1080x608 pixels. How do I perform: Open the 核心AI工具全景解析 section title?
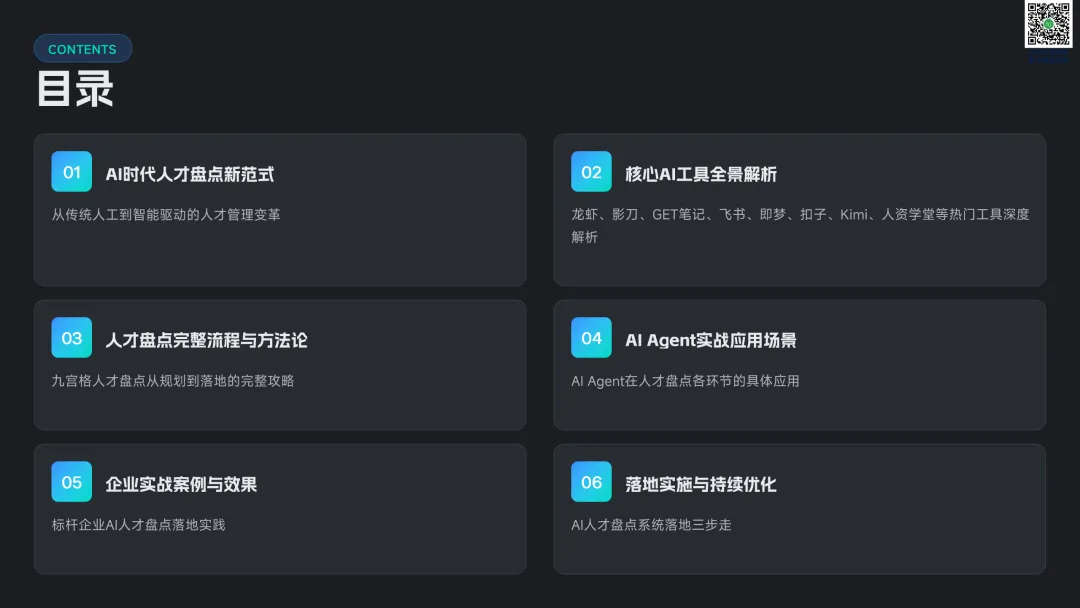pos(701,174)
